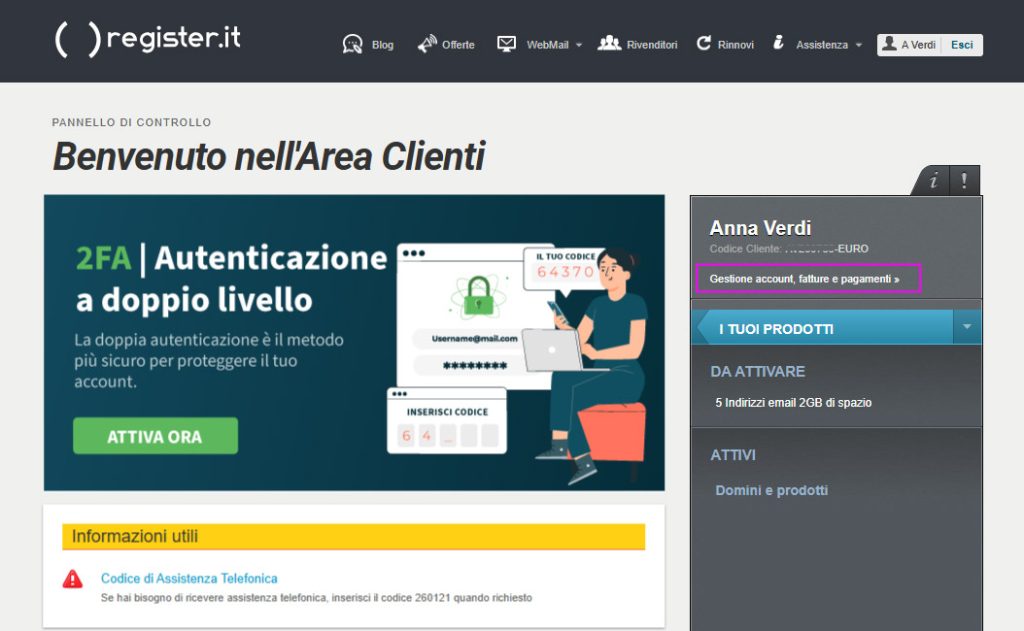Click the red warning triangle icon
1024x631 pixels.
point(73,579)
